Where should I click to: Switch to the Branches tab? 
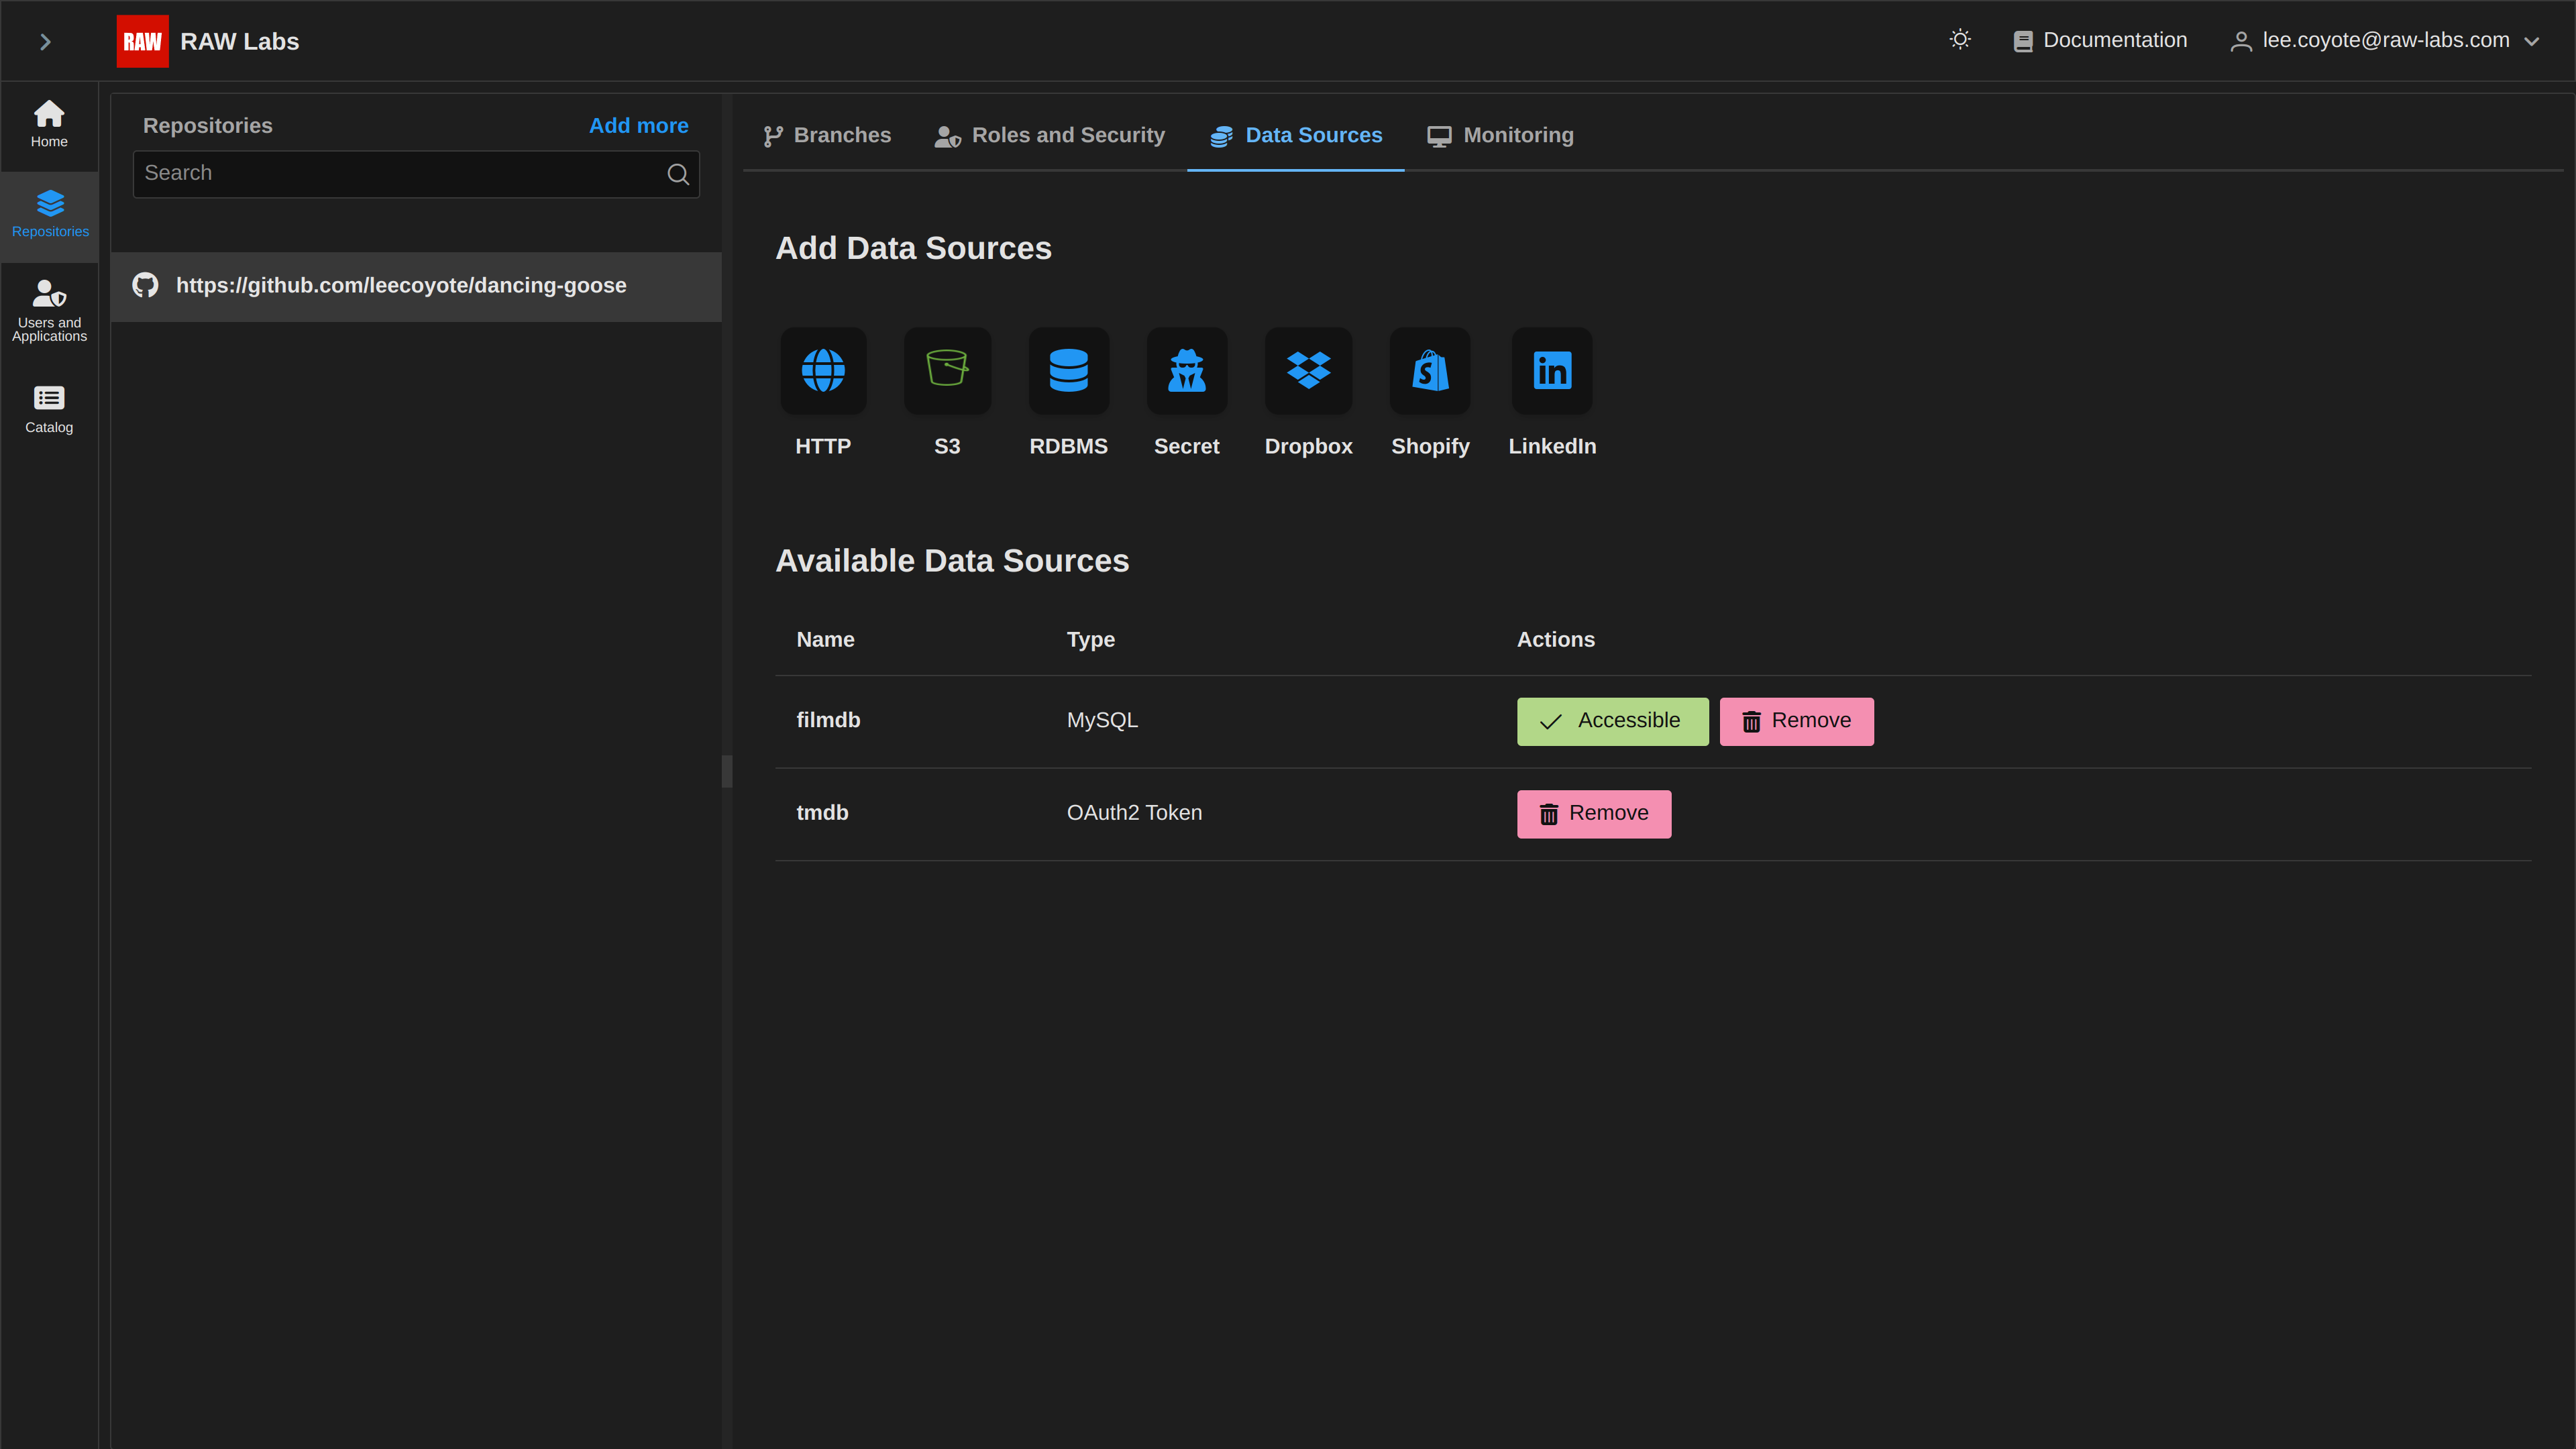coord(827,136)
